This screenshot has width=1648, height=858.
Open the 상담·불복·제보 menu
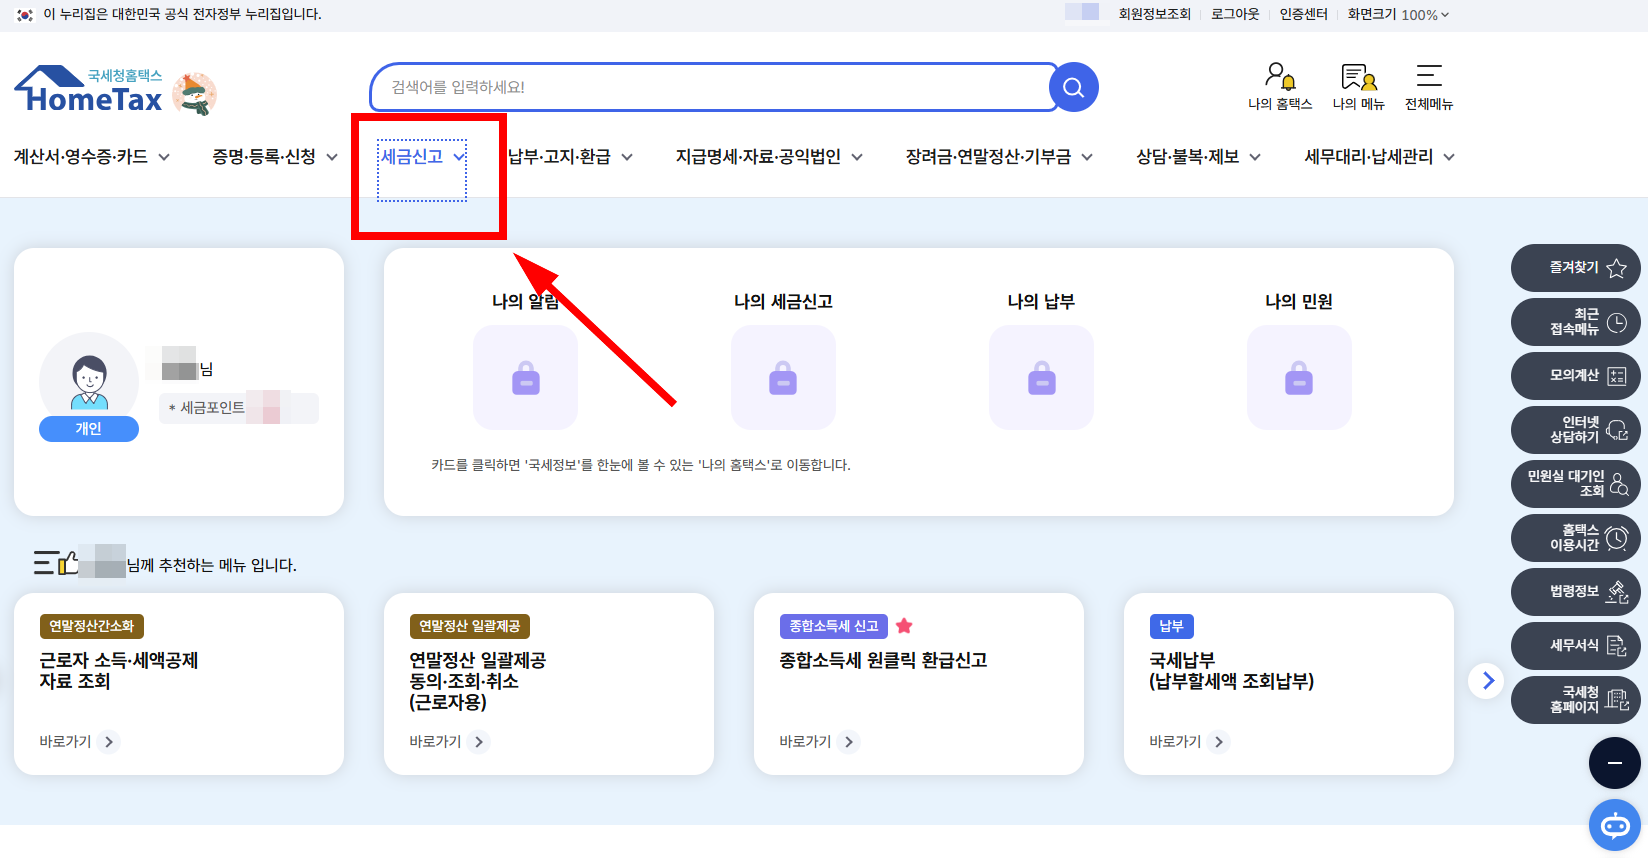(x=1198, y=157)
